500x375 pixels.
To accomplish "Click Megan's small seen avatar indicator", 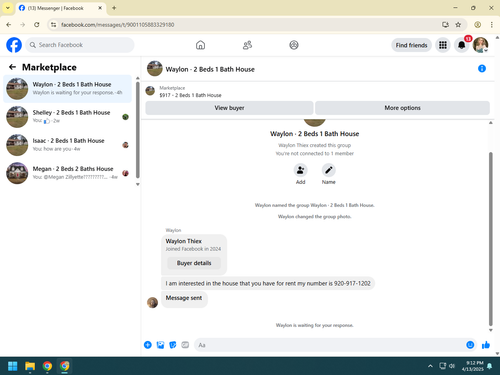I will tap(125, 173).
